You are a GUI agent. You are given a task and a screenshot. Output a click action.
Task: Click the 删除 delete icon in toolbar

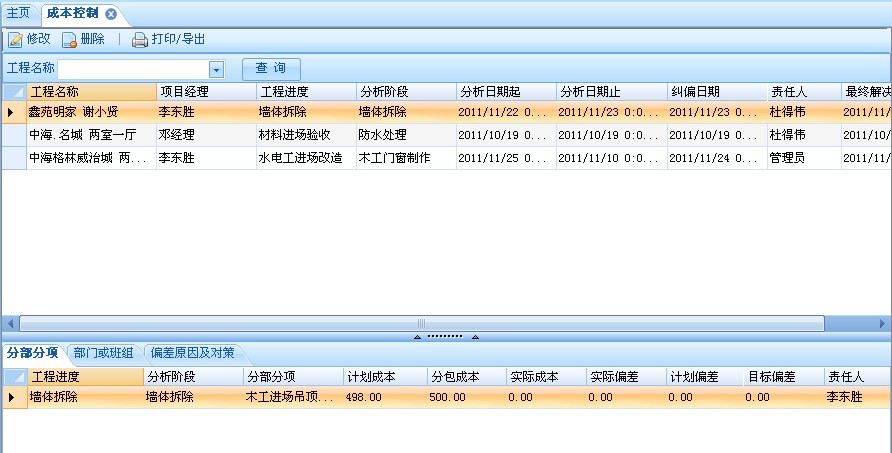[69, 40]
